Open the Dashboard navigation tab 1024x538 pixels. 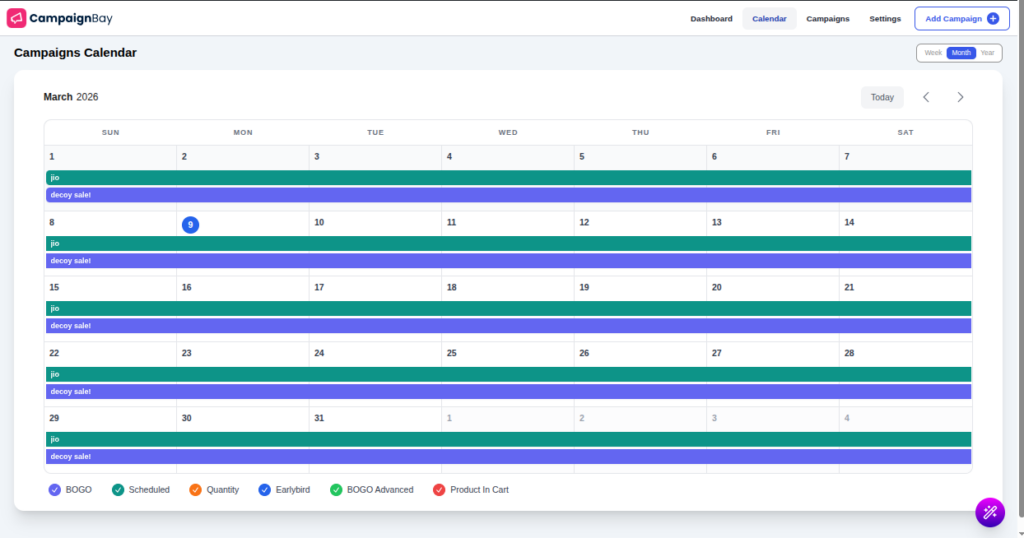point(711,18)
